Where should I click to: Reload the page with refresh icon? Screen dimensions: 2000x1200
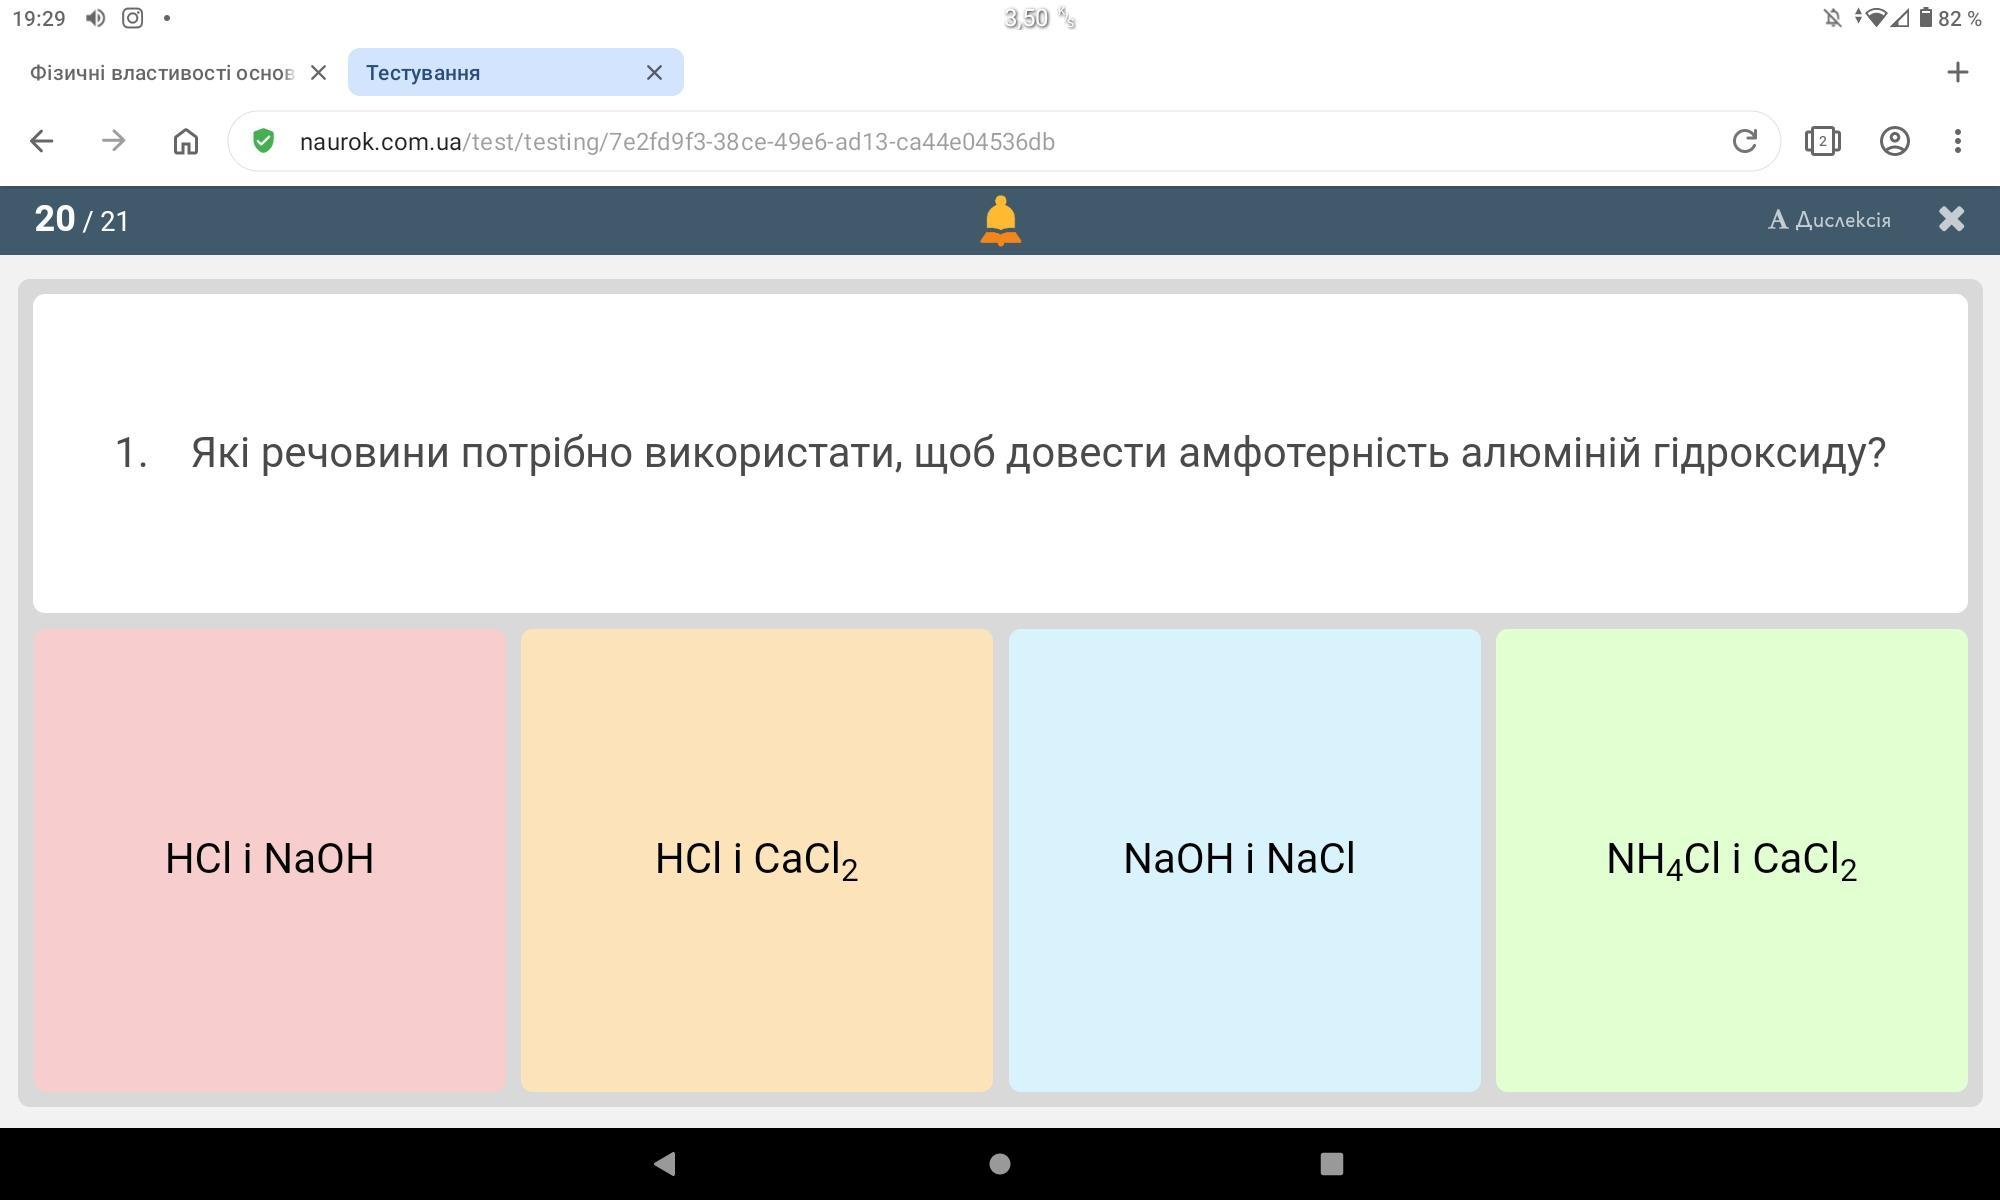coord(1744,141)
